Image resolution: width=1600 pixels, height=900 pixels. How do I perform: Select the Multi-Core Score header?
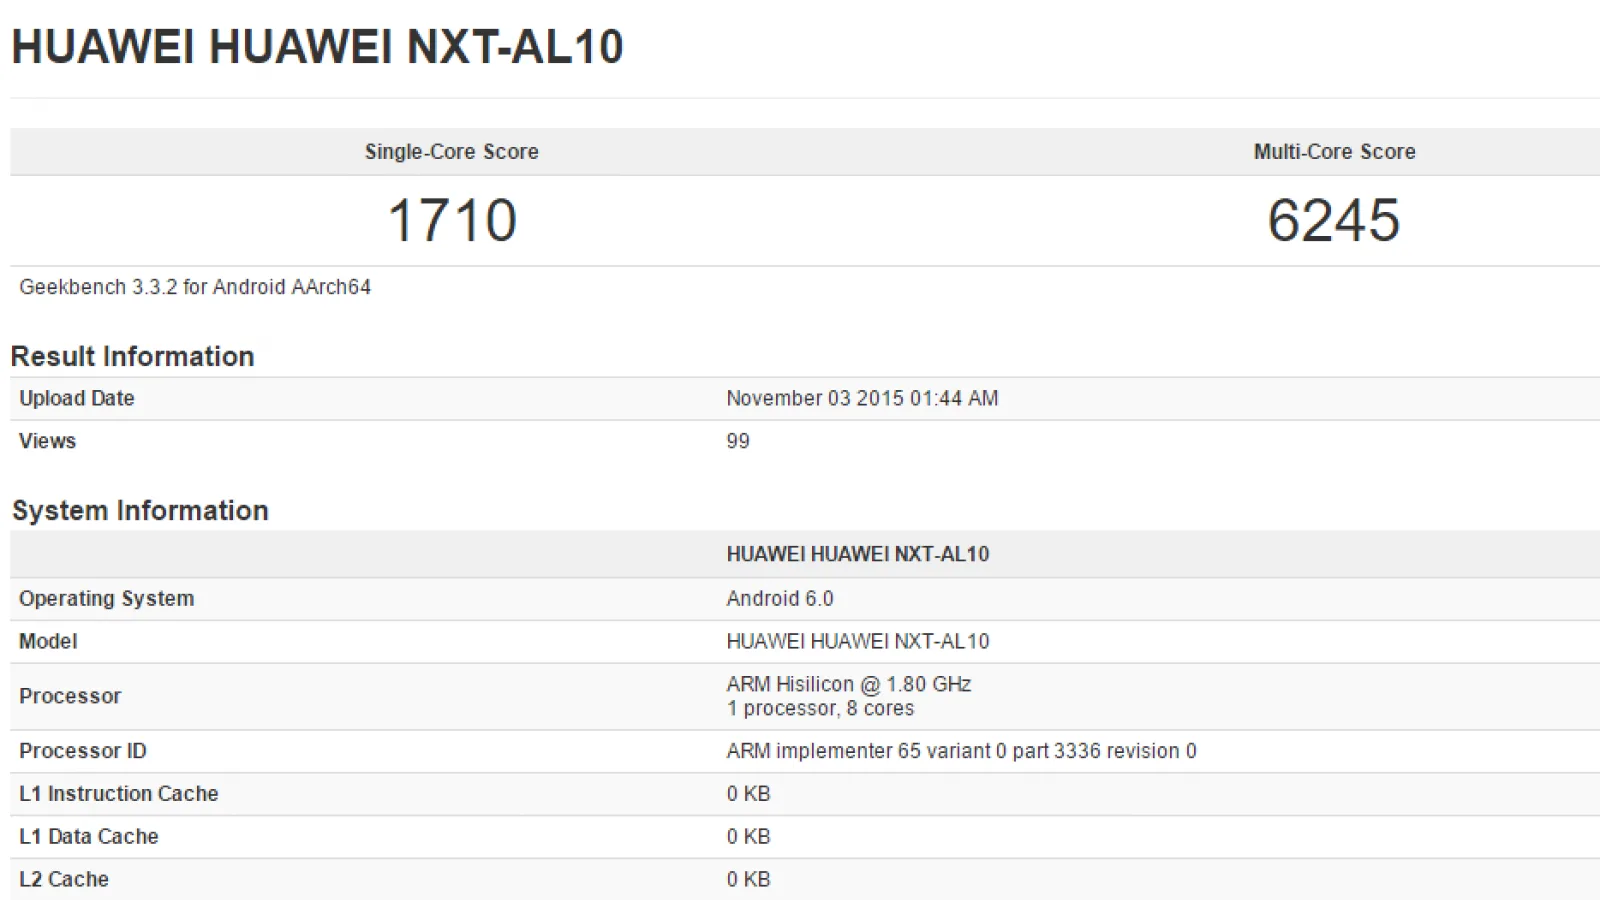pyautogui.click(x=1335, y=152)
